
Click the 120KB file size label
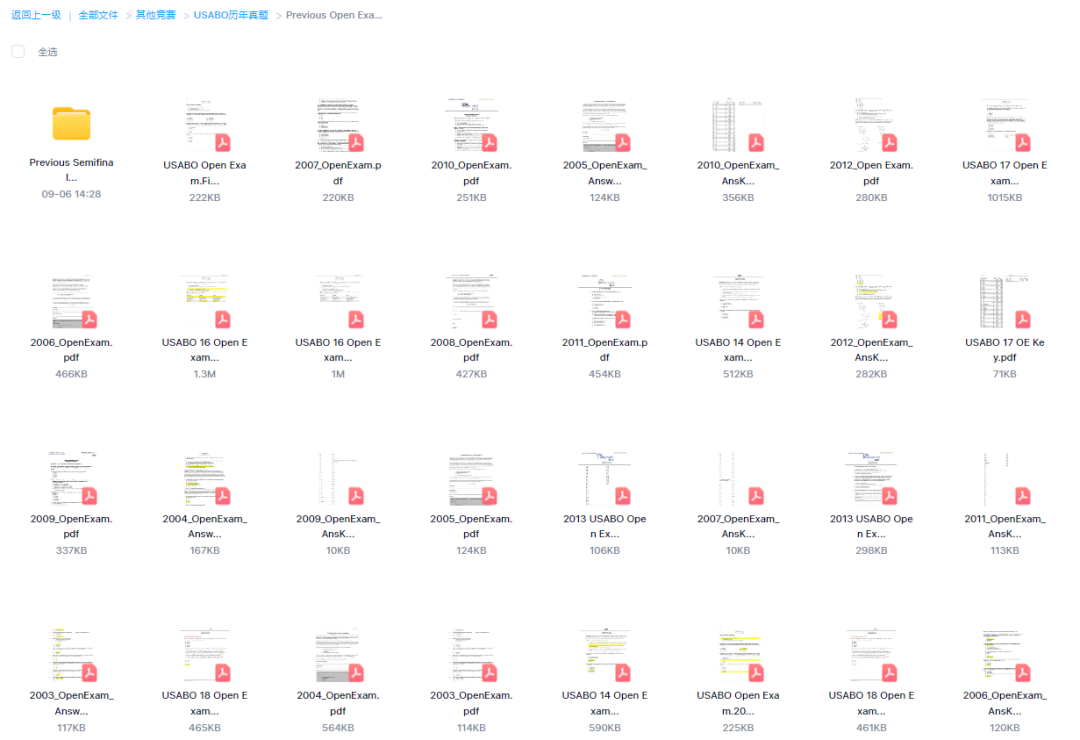click(x=1005, y=728)
